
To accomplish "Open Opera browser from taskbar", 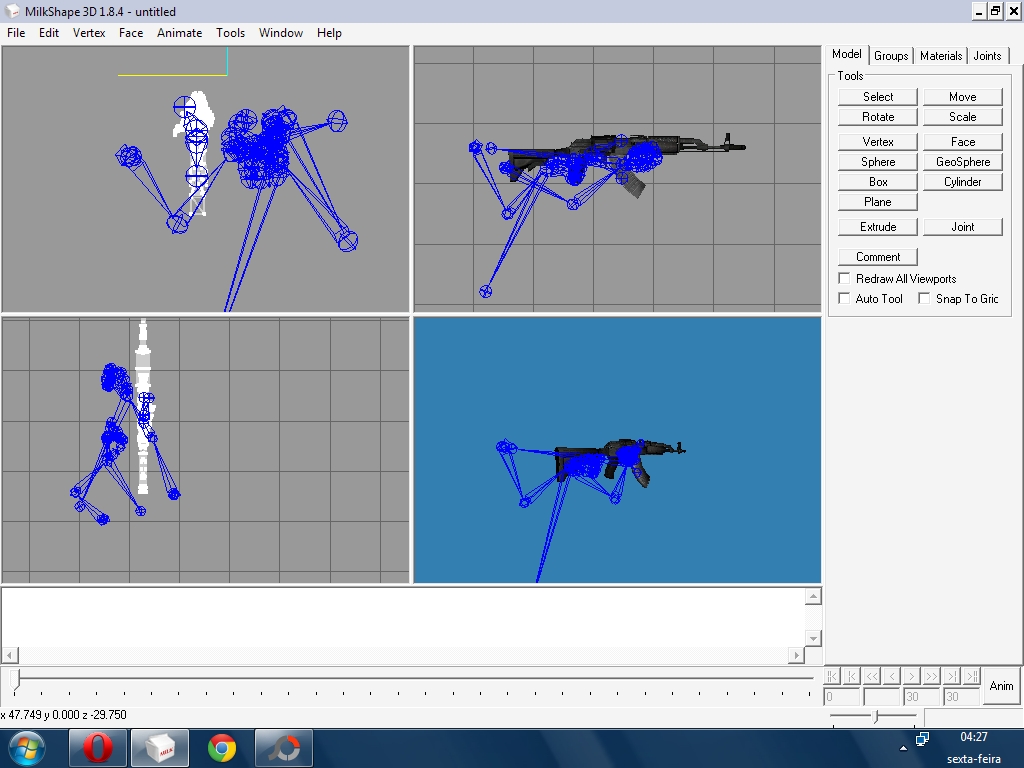I will pyautogui.click(x=97, y=748).
